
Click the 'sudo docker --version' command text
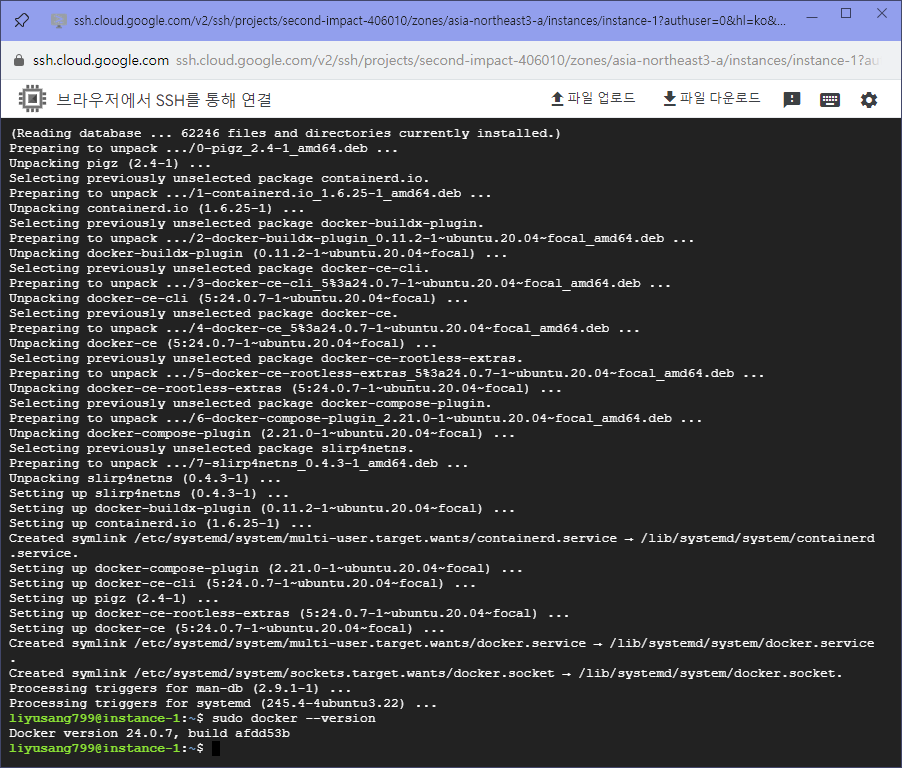(293, 719)
